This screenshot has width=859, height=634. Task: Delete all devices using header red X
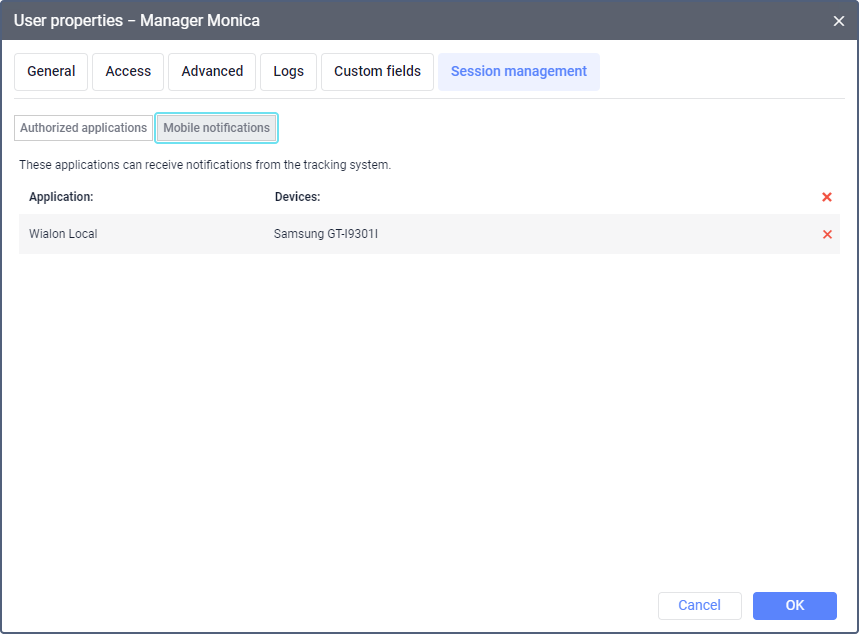827,197
